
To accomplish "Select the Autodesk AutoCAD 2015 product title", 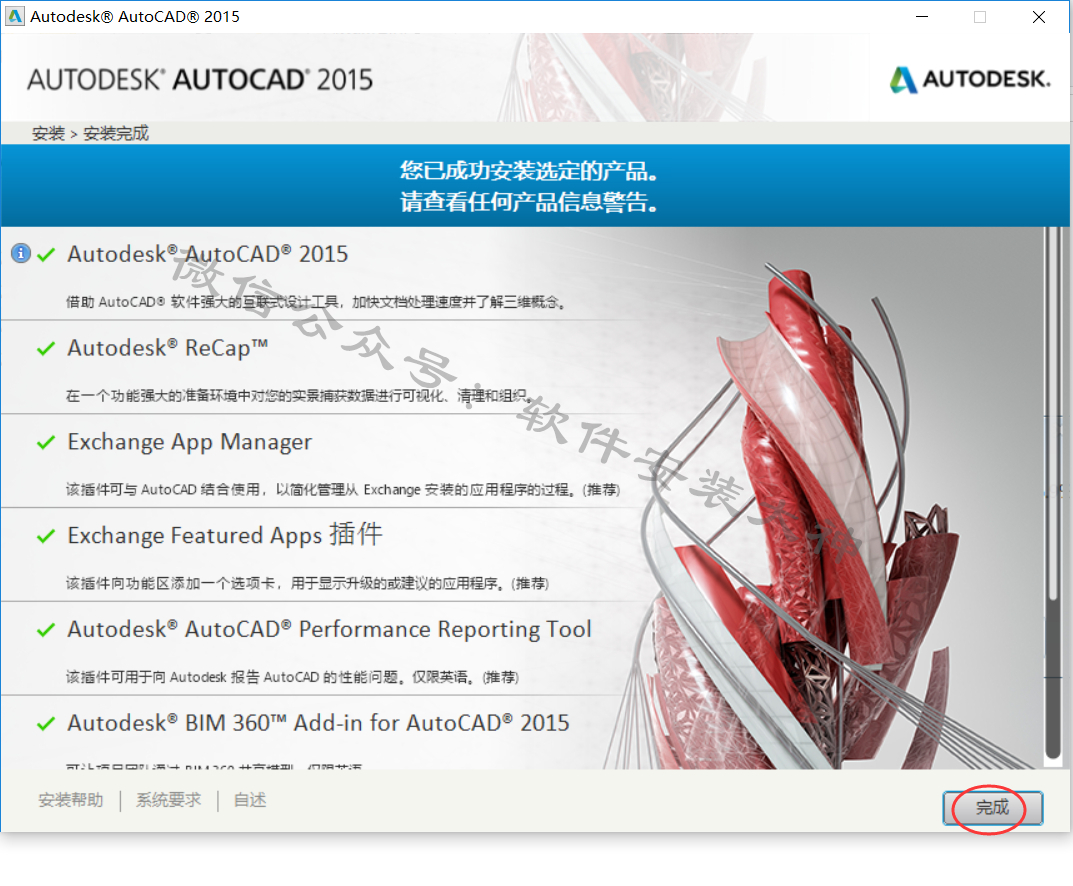I will pos(207,254).
